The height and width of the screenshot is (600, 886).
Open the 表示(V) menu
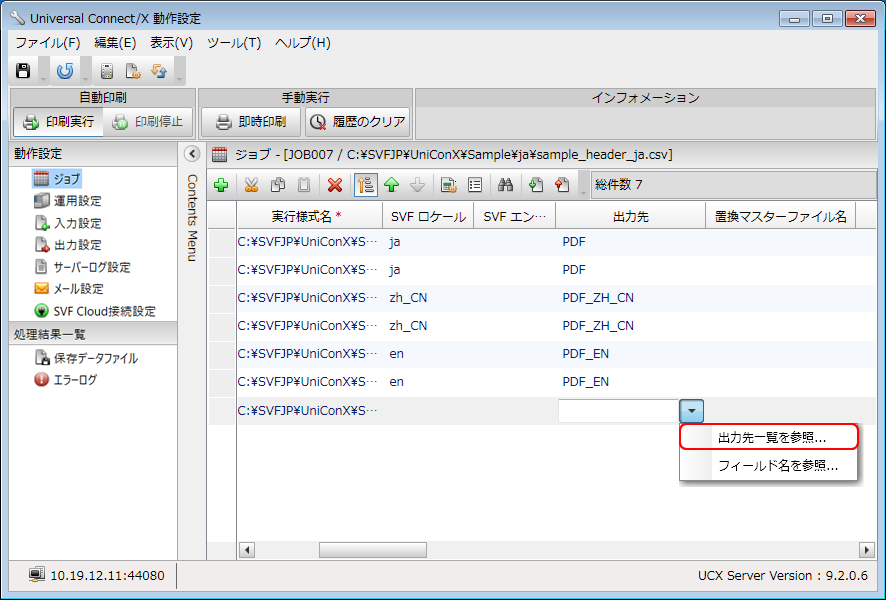[171, 43]
